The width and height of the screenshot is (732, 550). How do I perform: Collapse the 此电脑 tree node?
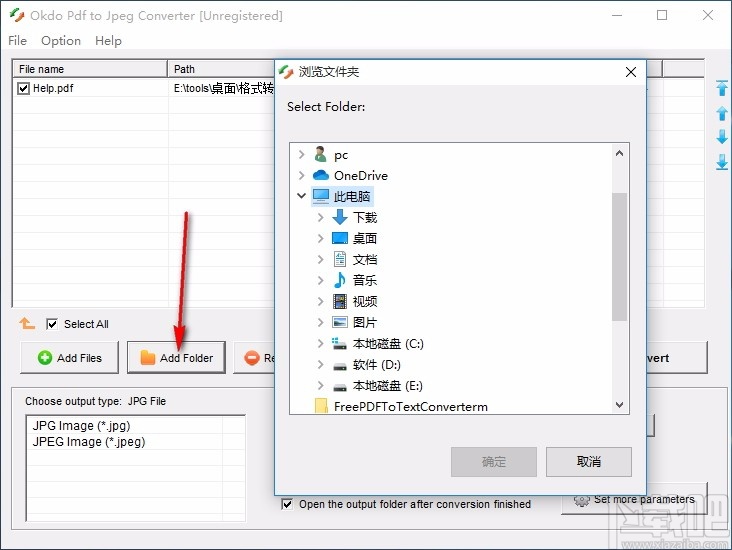[x=302, y=196]
